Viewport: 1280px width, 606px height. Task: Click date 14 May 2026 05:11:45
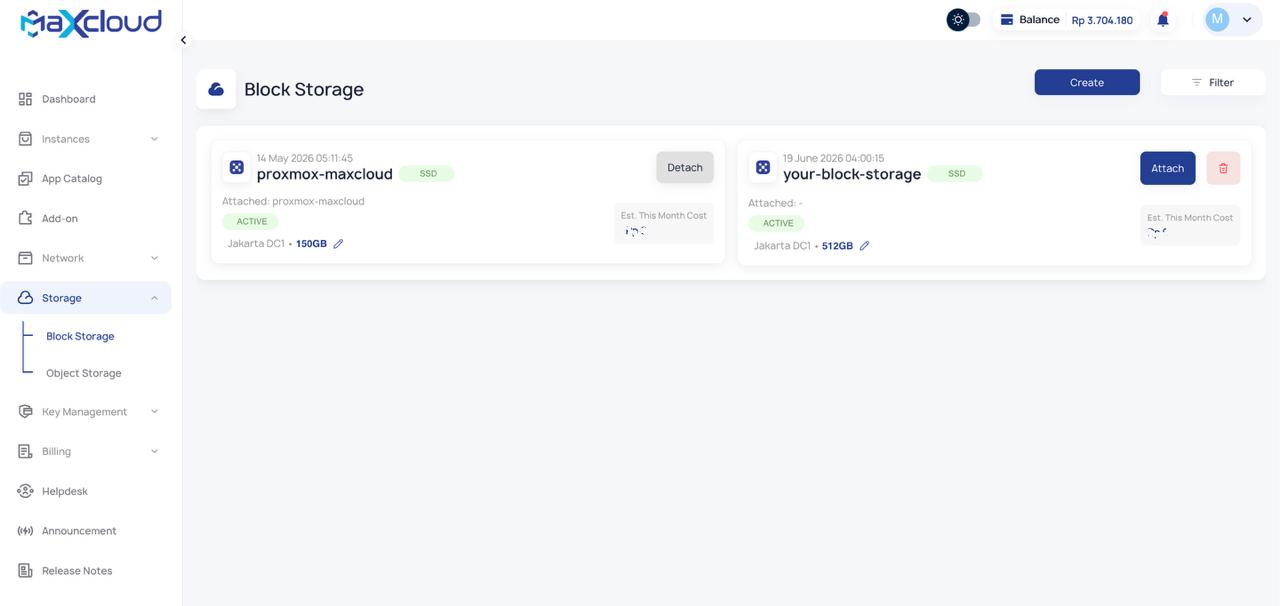point(304,158)
